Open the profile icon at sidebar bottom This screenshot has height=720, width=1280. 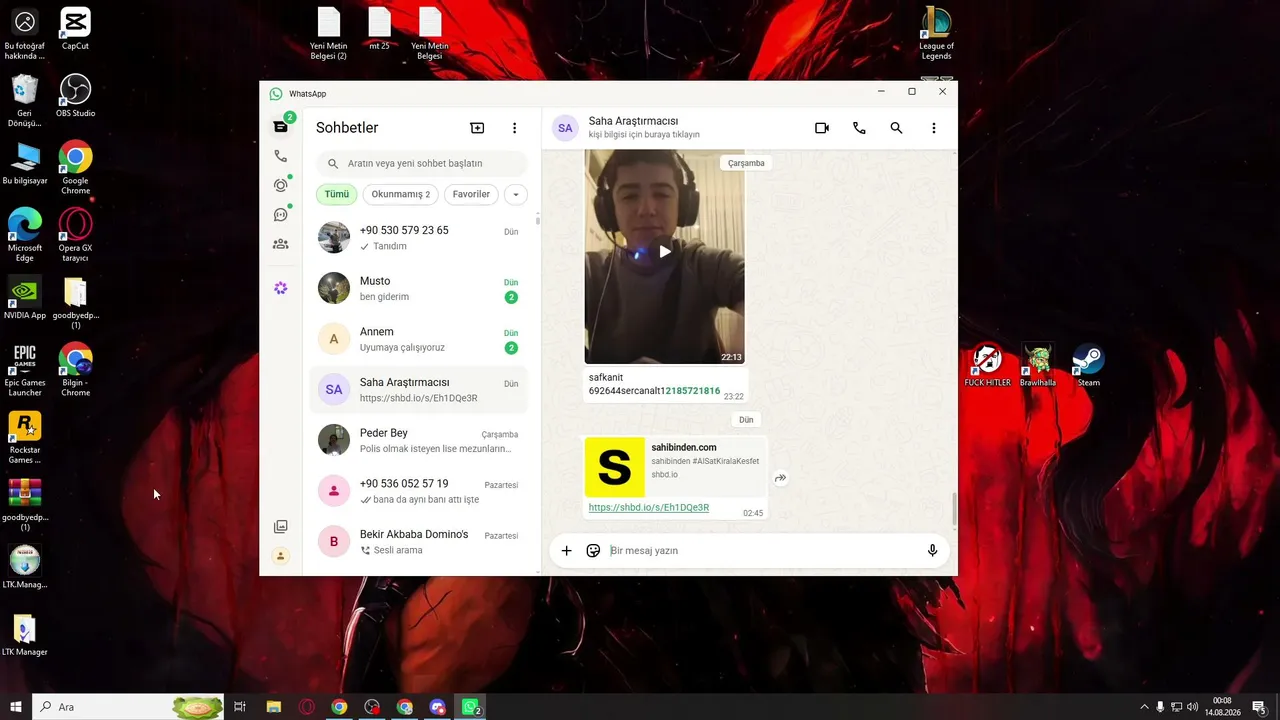coord(281,556)
